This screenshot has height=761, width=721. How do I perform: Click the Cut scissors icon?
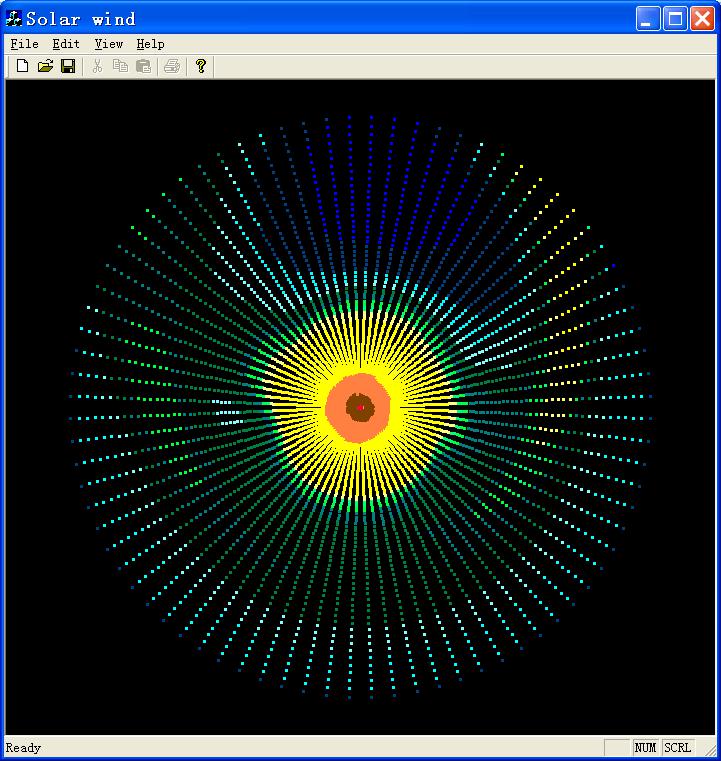[x=97, y=66]
